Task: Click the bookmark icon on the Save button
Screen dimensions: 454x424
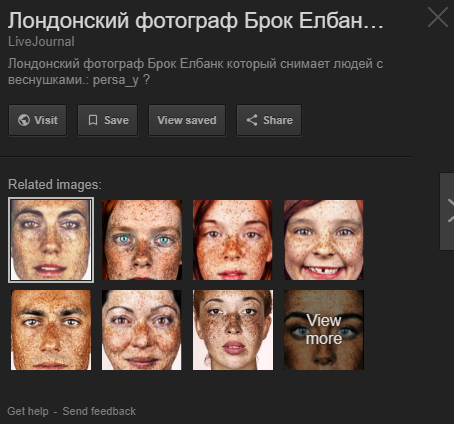Action: tap(93, 120)
